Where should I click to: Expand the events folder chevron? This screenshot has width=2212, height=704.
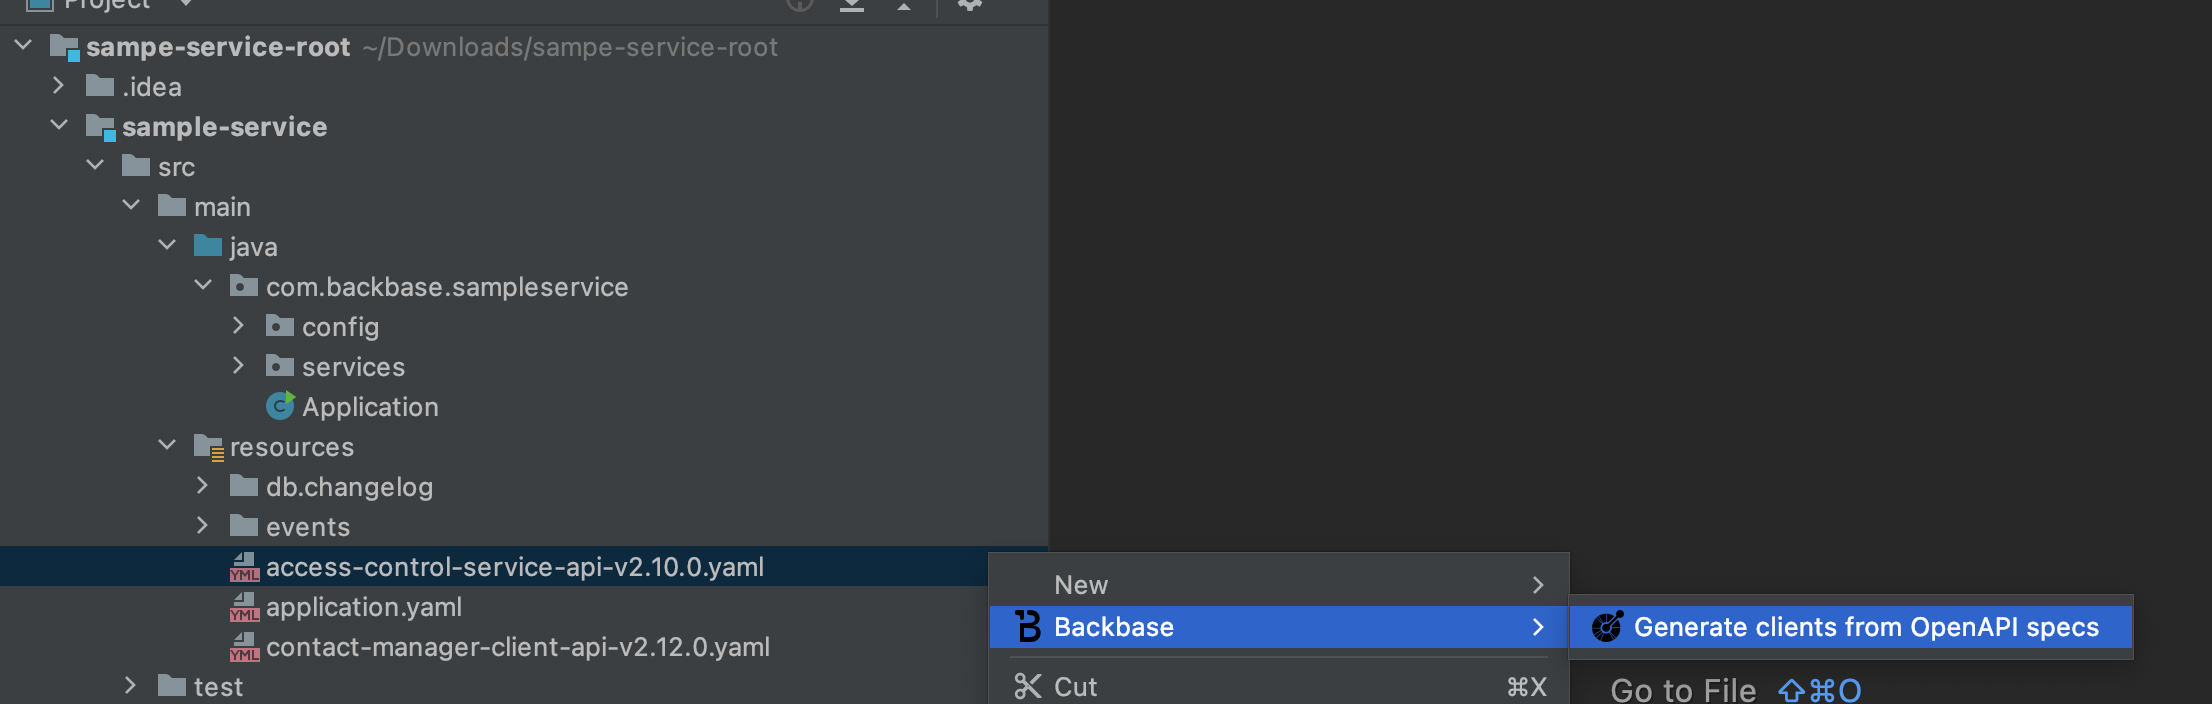click(x=203, y=526)
